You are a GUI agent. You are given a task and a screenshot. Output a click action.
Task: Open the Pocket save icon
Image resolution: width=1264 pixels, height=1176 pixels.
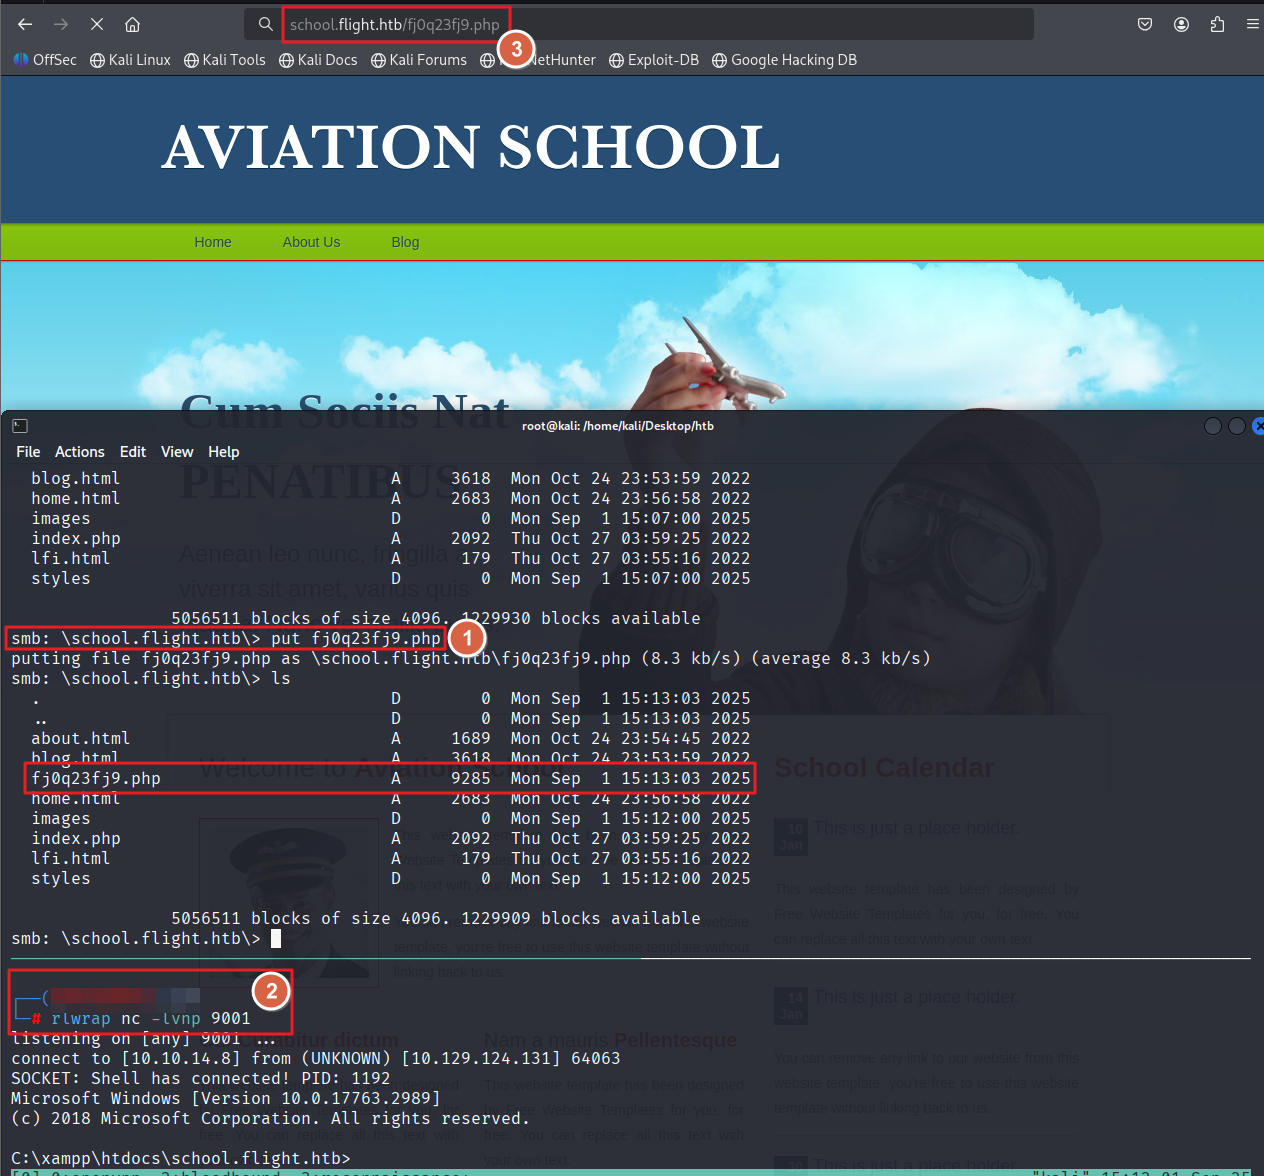[x=1145, y=24]
